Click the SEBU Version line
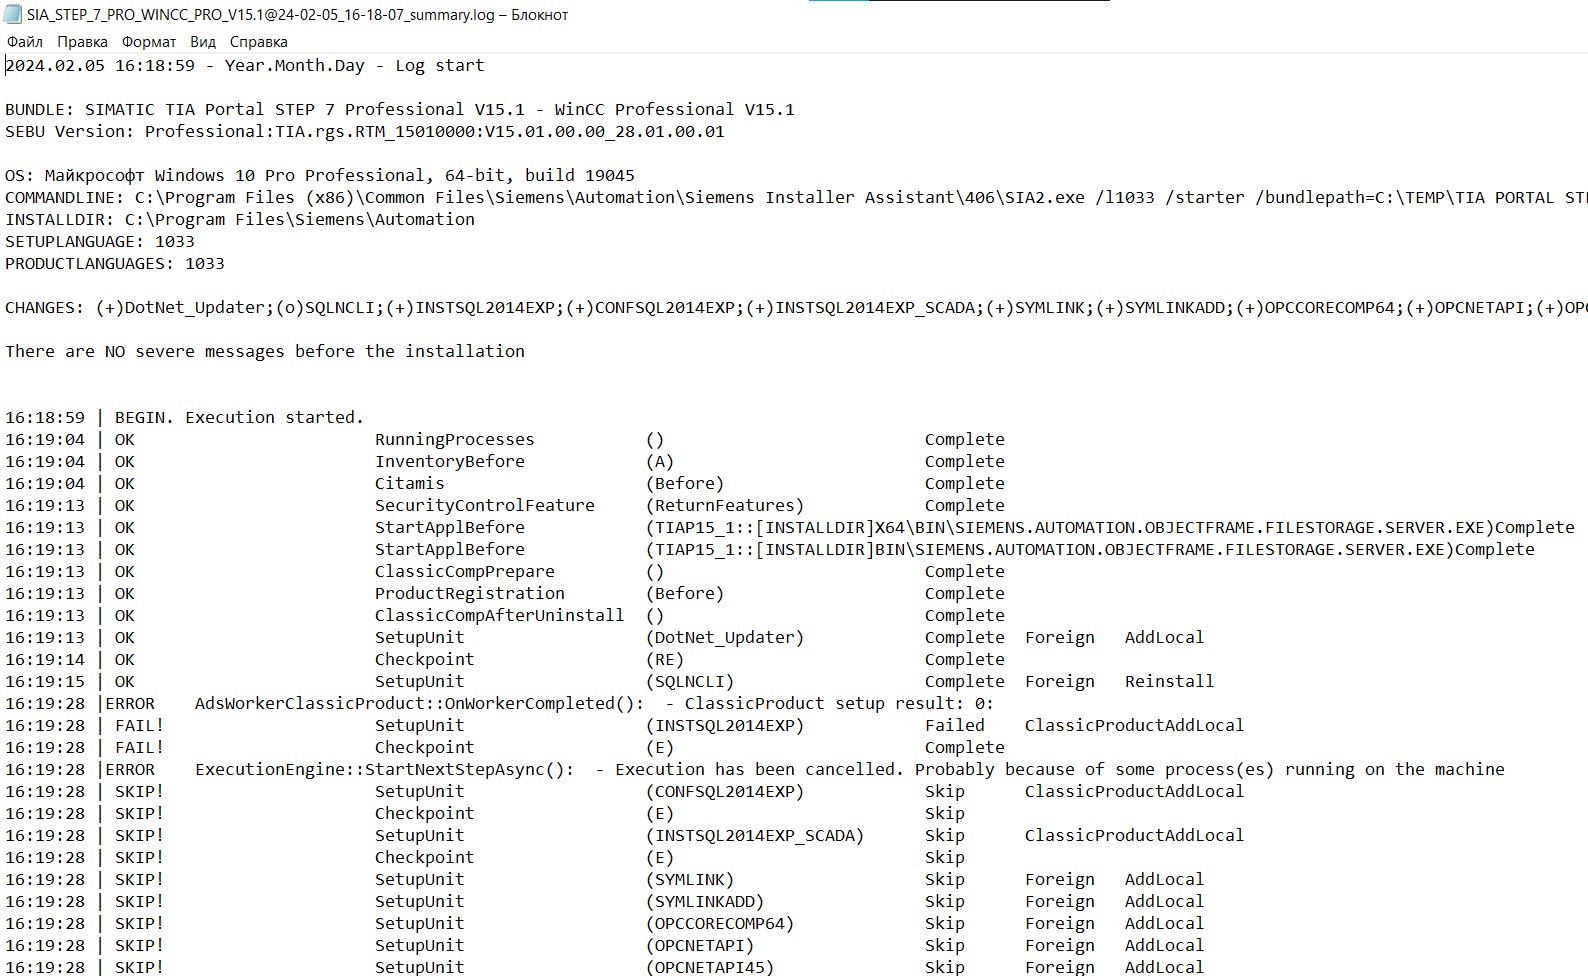This screenshot has width=1588, height=976. tap(365, 132)
